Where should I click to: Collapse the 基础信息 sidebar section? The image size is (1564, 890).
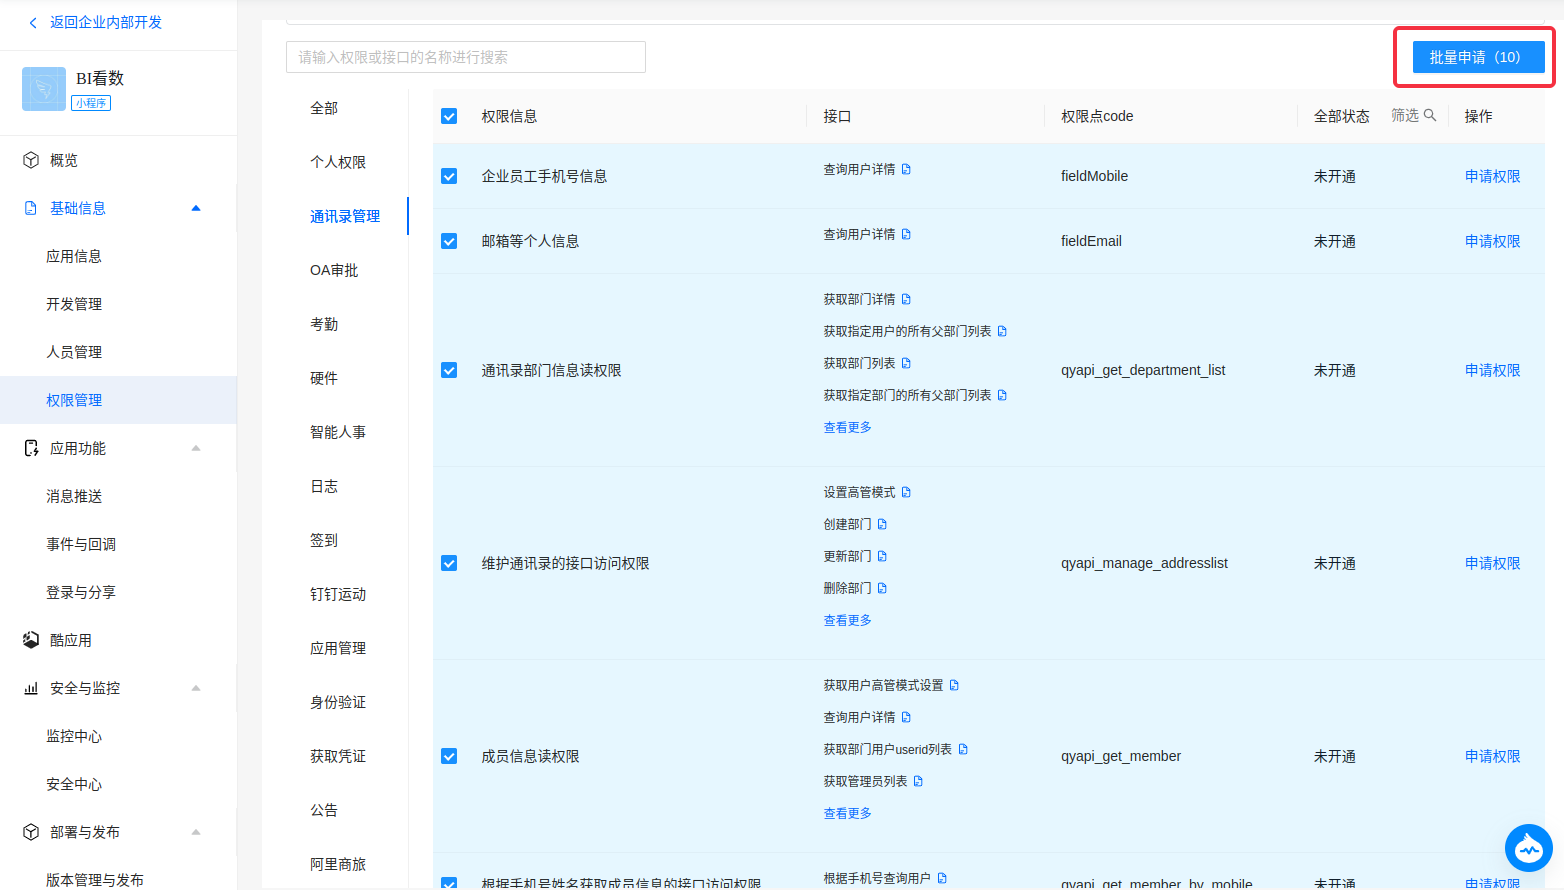pyautogui.click(x=196, y=208)
